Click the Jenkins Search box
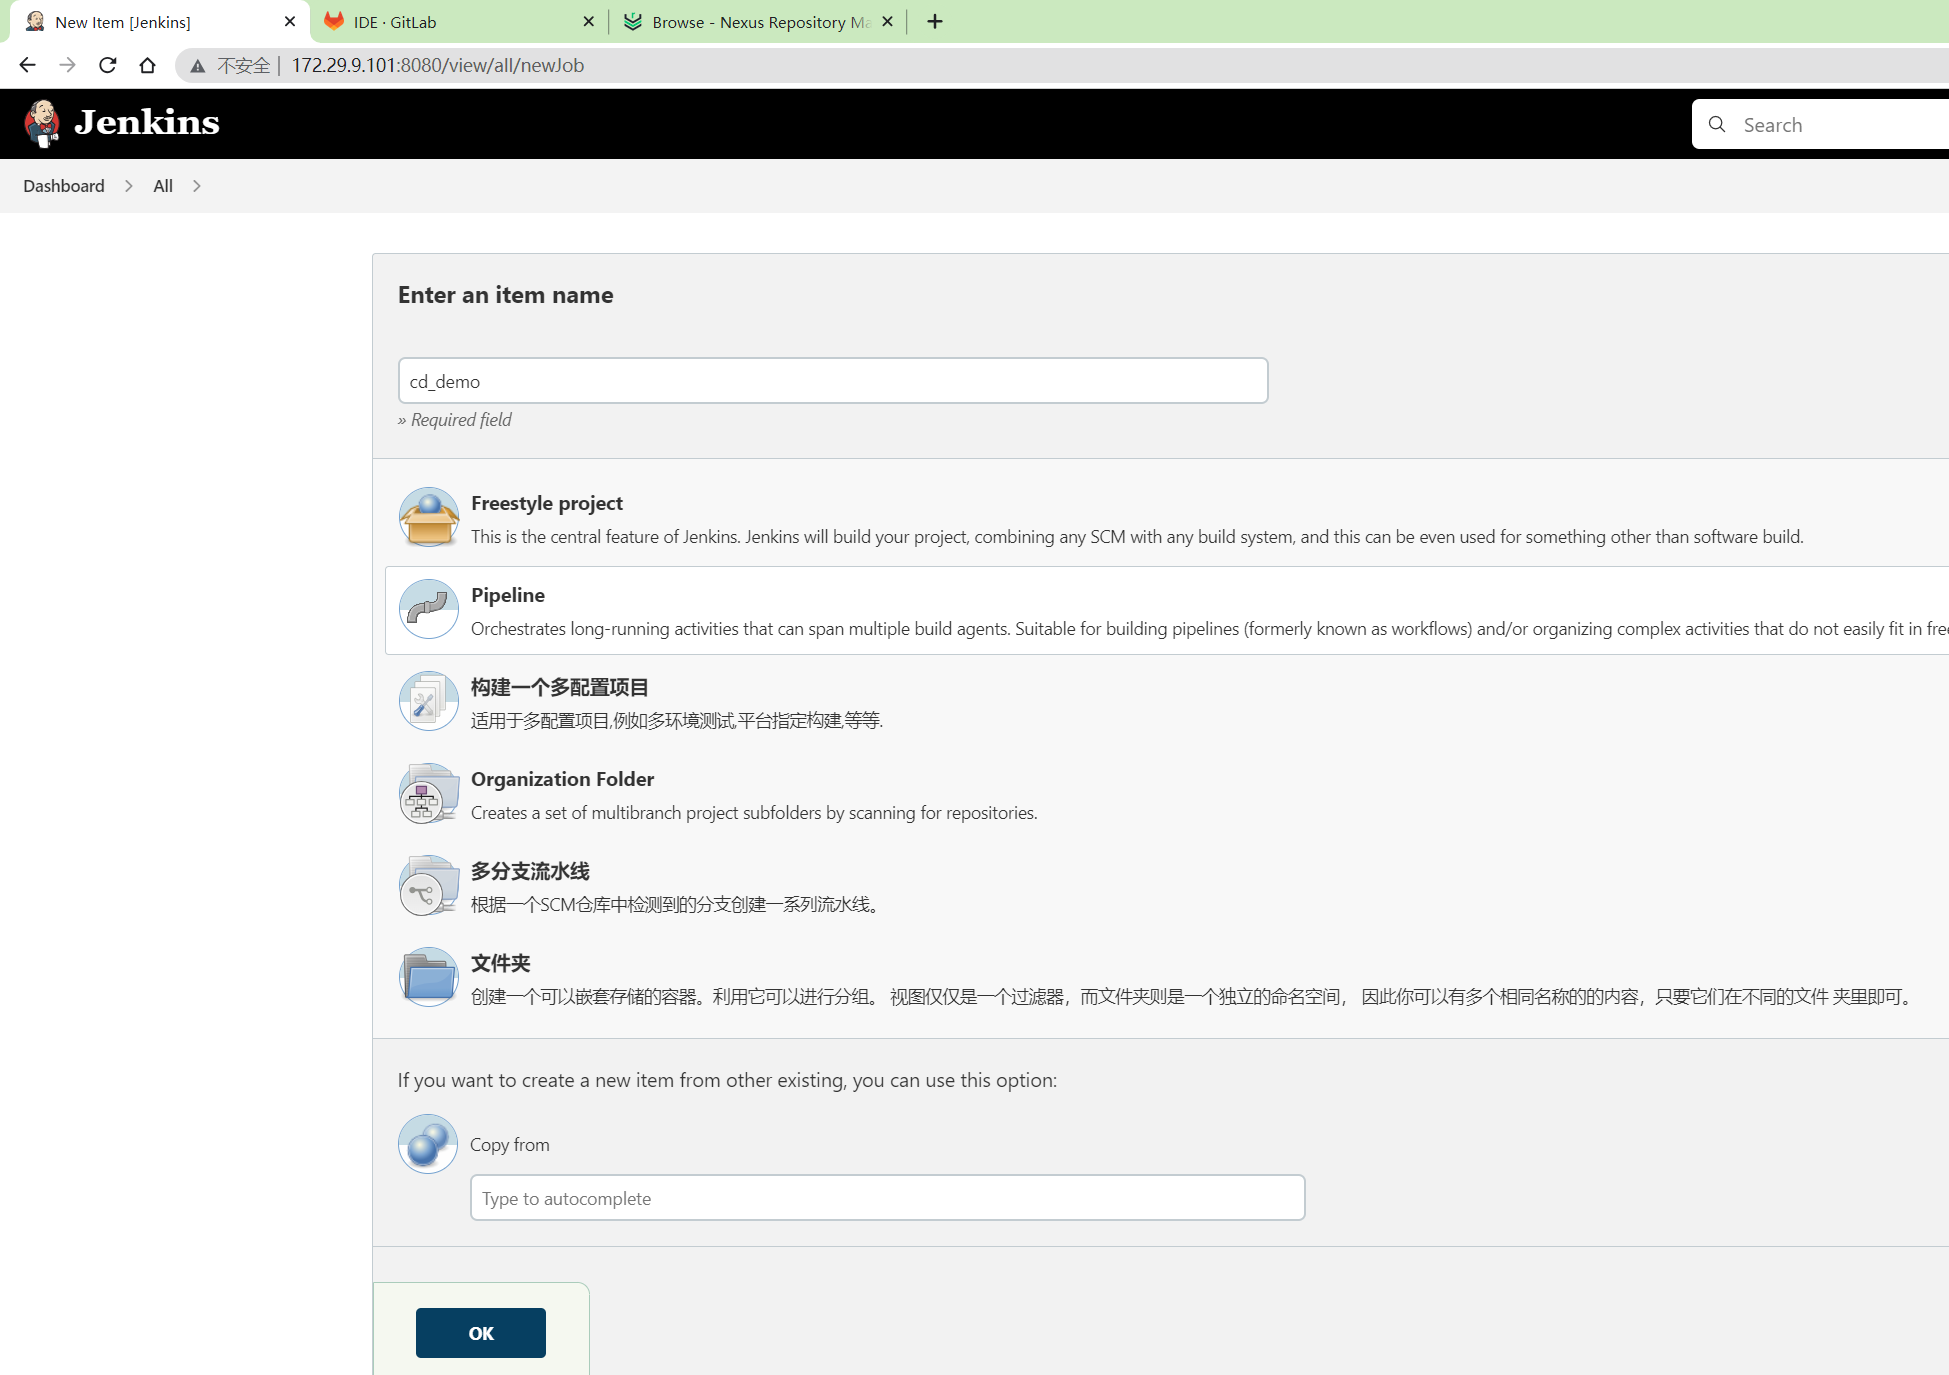1949x1375 pixels. pos(1820,124)
